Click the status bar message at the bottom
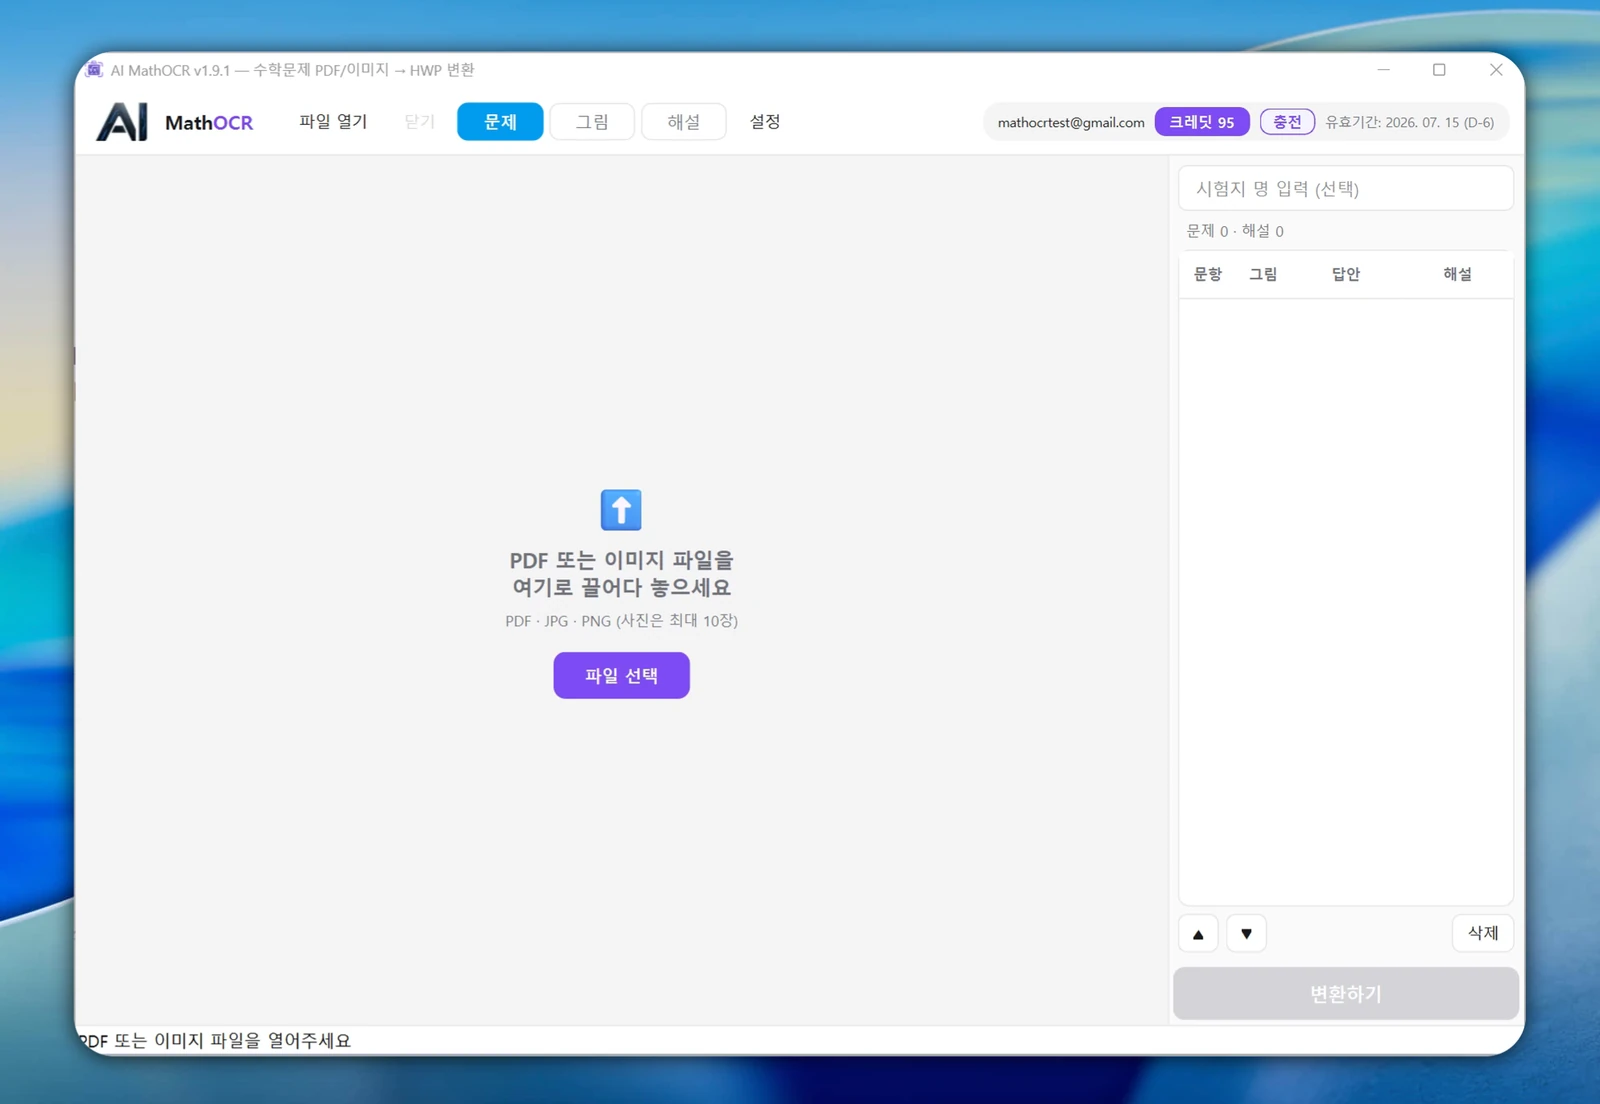 [214, 1041]
